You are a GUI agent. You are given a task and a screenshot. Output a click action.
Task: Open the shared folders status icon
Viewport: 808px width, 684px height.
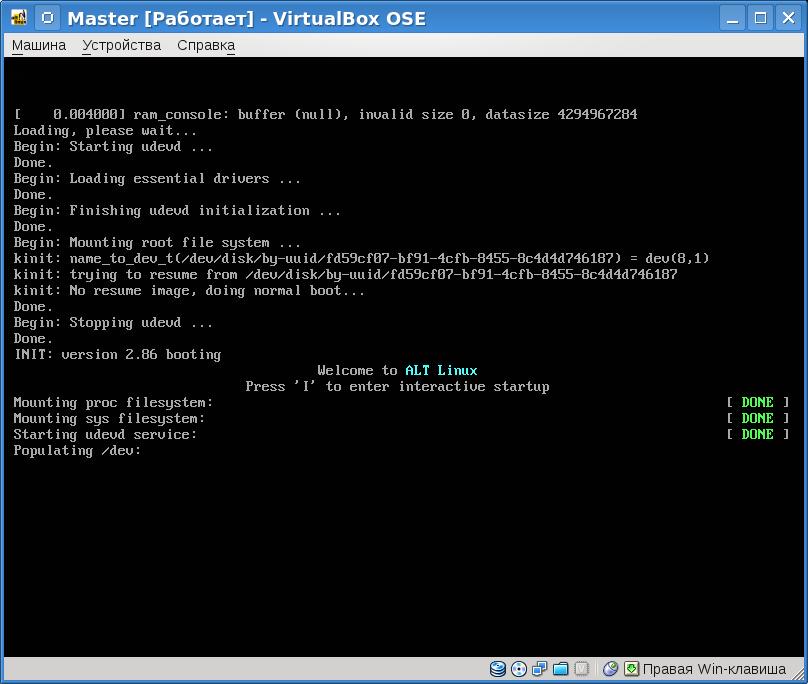click(x=561, y=669)
